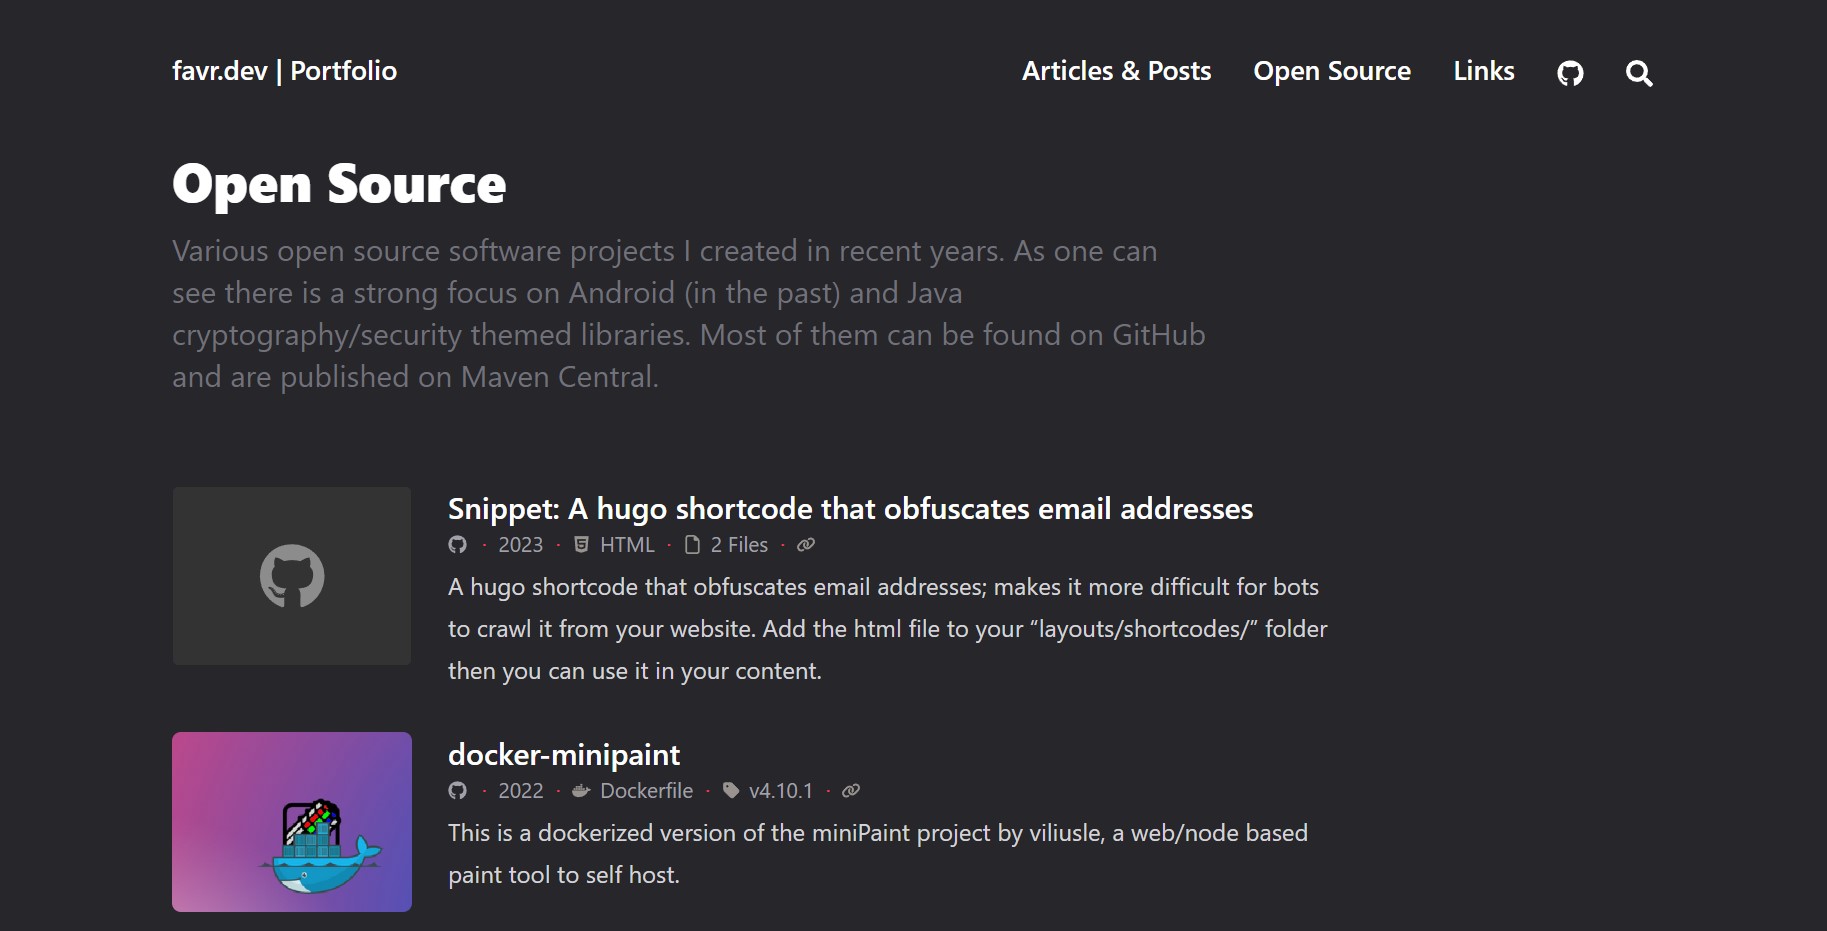Open the docker-minipaint project title
The height and width of the screenshot is (931, 1827).
coord(563,755)
